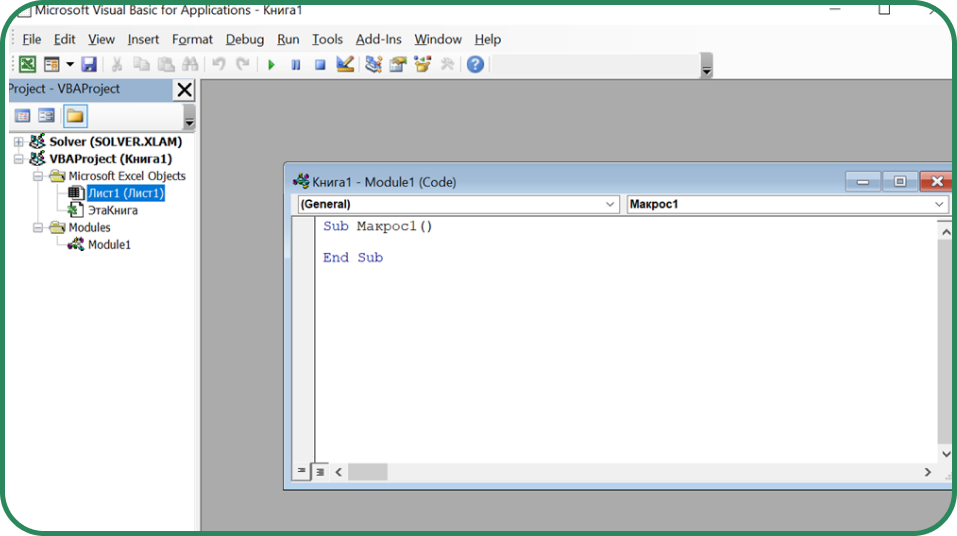Open Find with the binoculars icon
Viewport: 957px width, 536px height.
pos(190,64)
